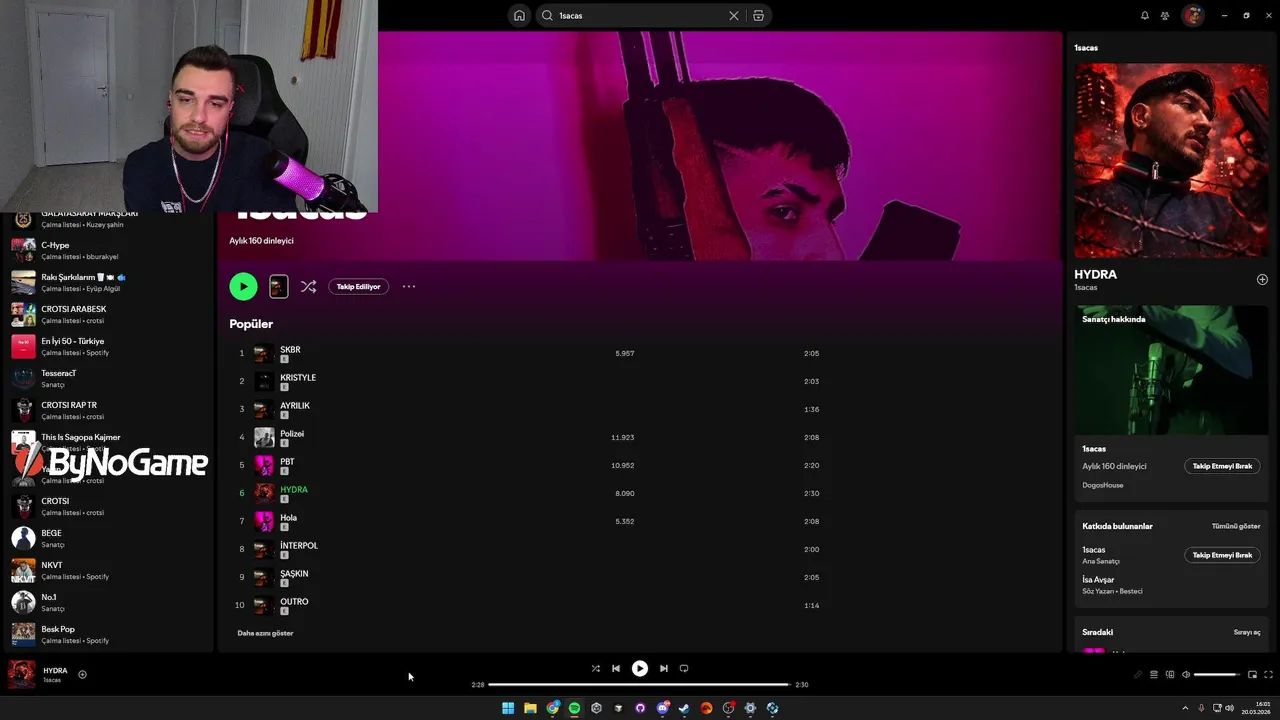Viewport: 1280px width, 720px height.
Task: Open the NKVT playlist in the sidebar
Action: (108, 570)
